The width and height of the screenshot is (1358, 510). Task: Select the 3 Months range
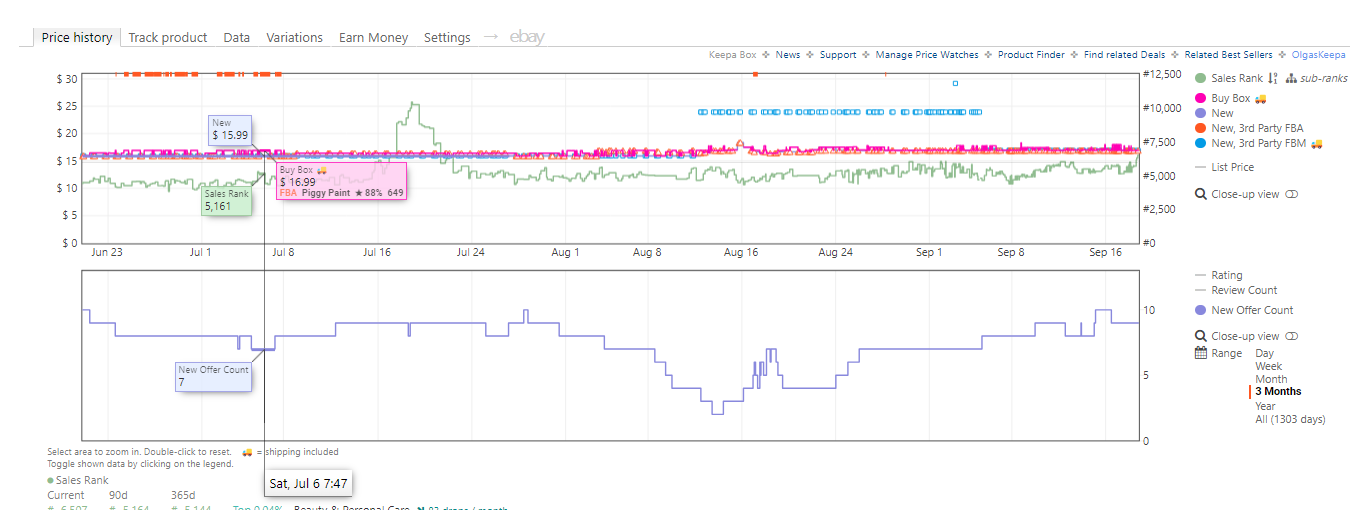1278,392
